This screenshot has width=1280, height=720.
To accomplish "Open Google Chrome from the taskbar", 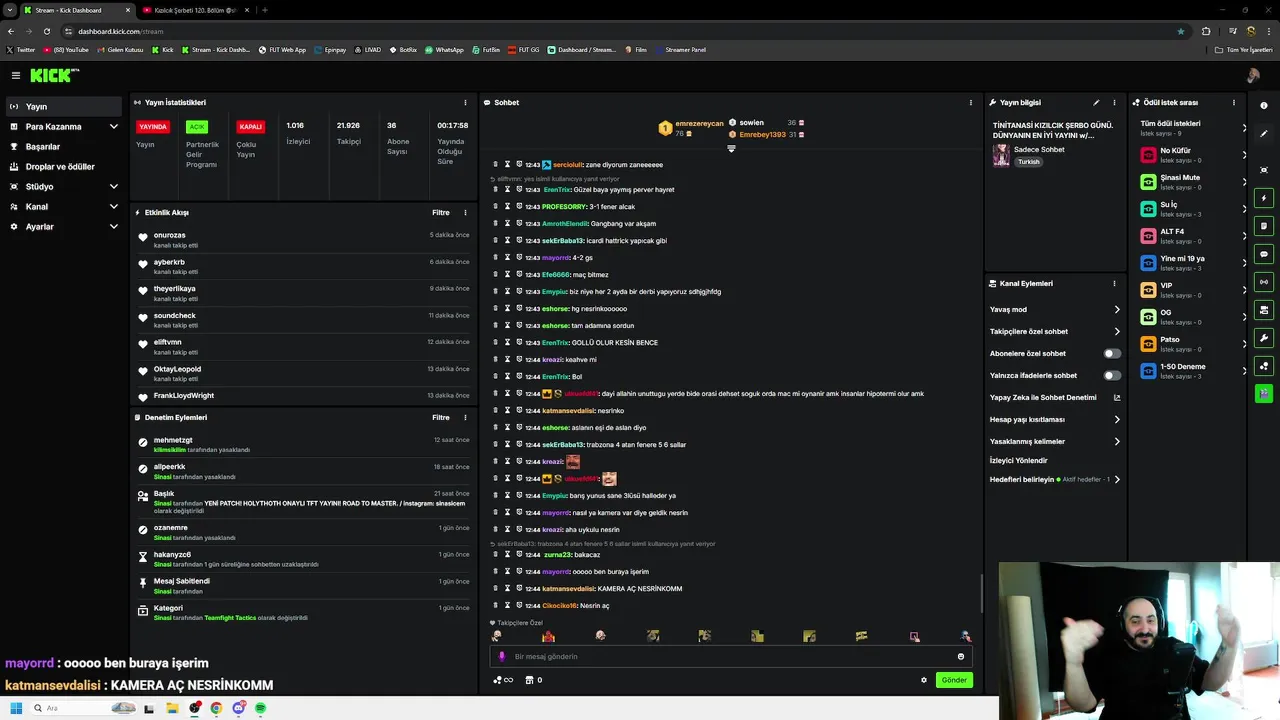I will pos(216,708).
